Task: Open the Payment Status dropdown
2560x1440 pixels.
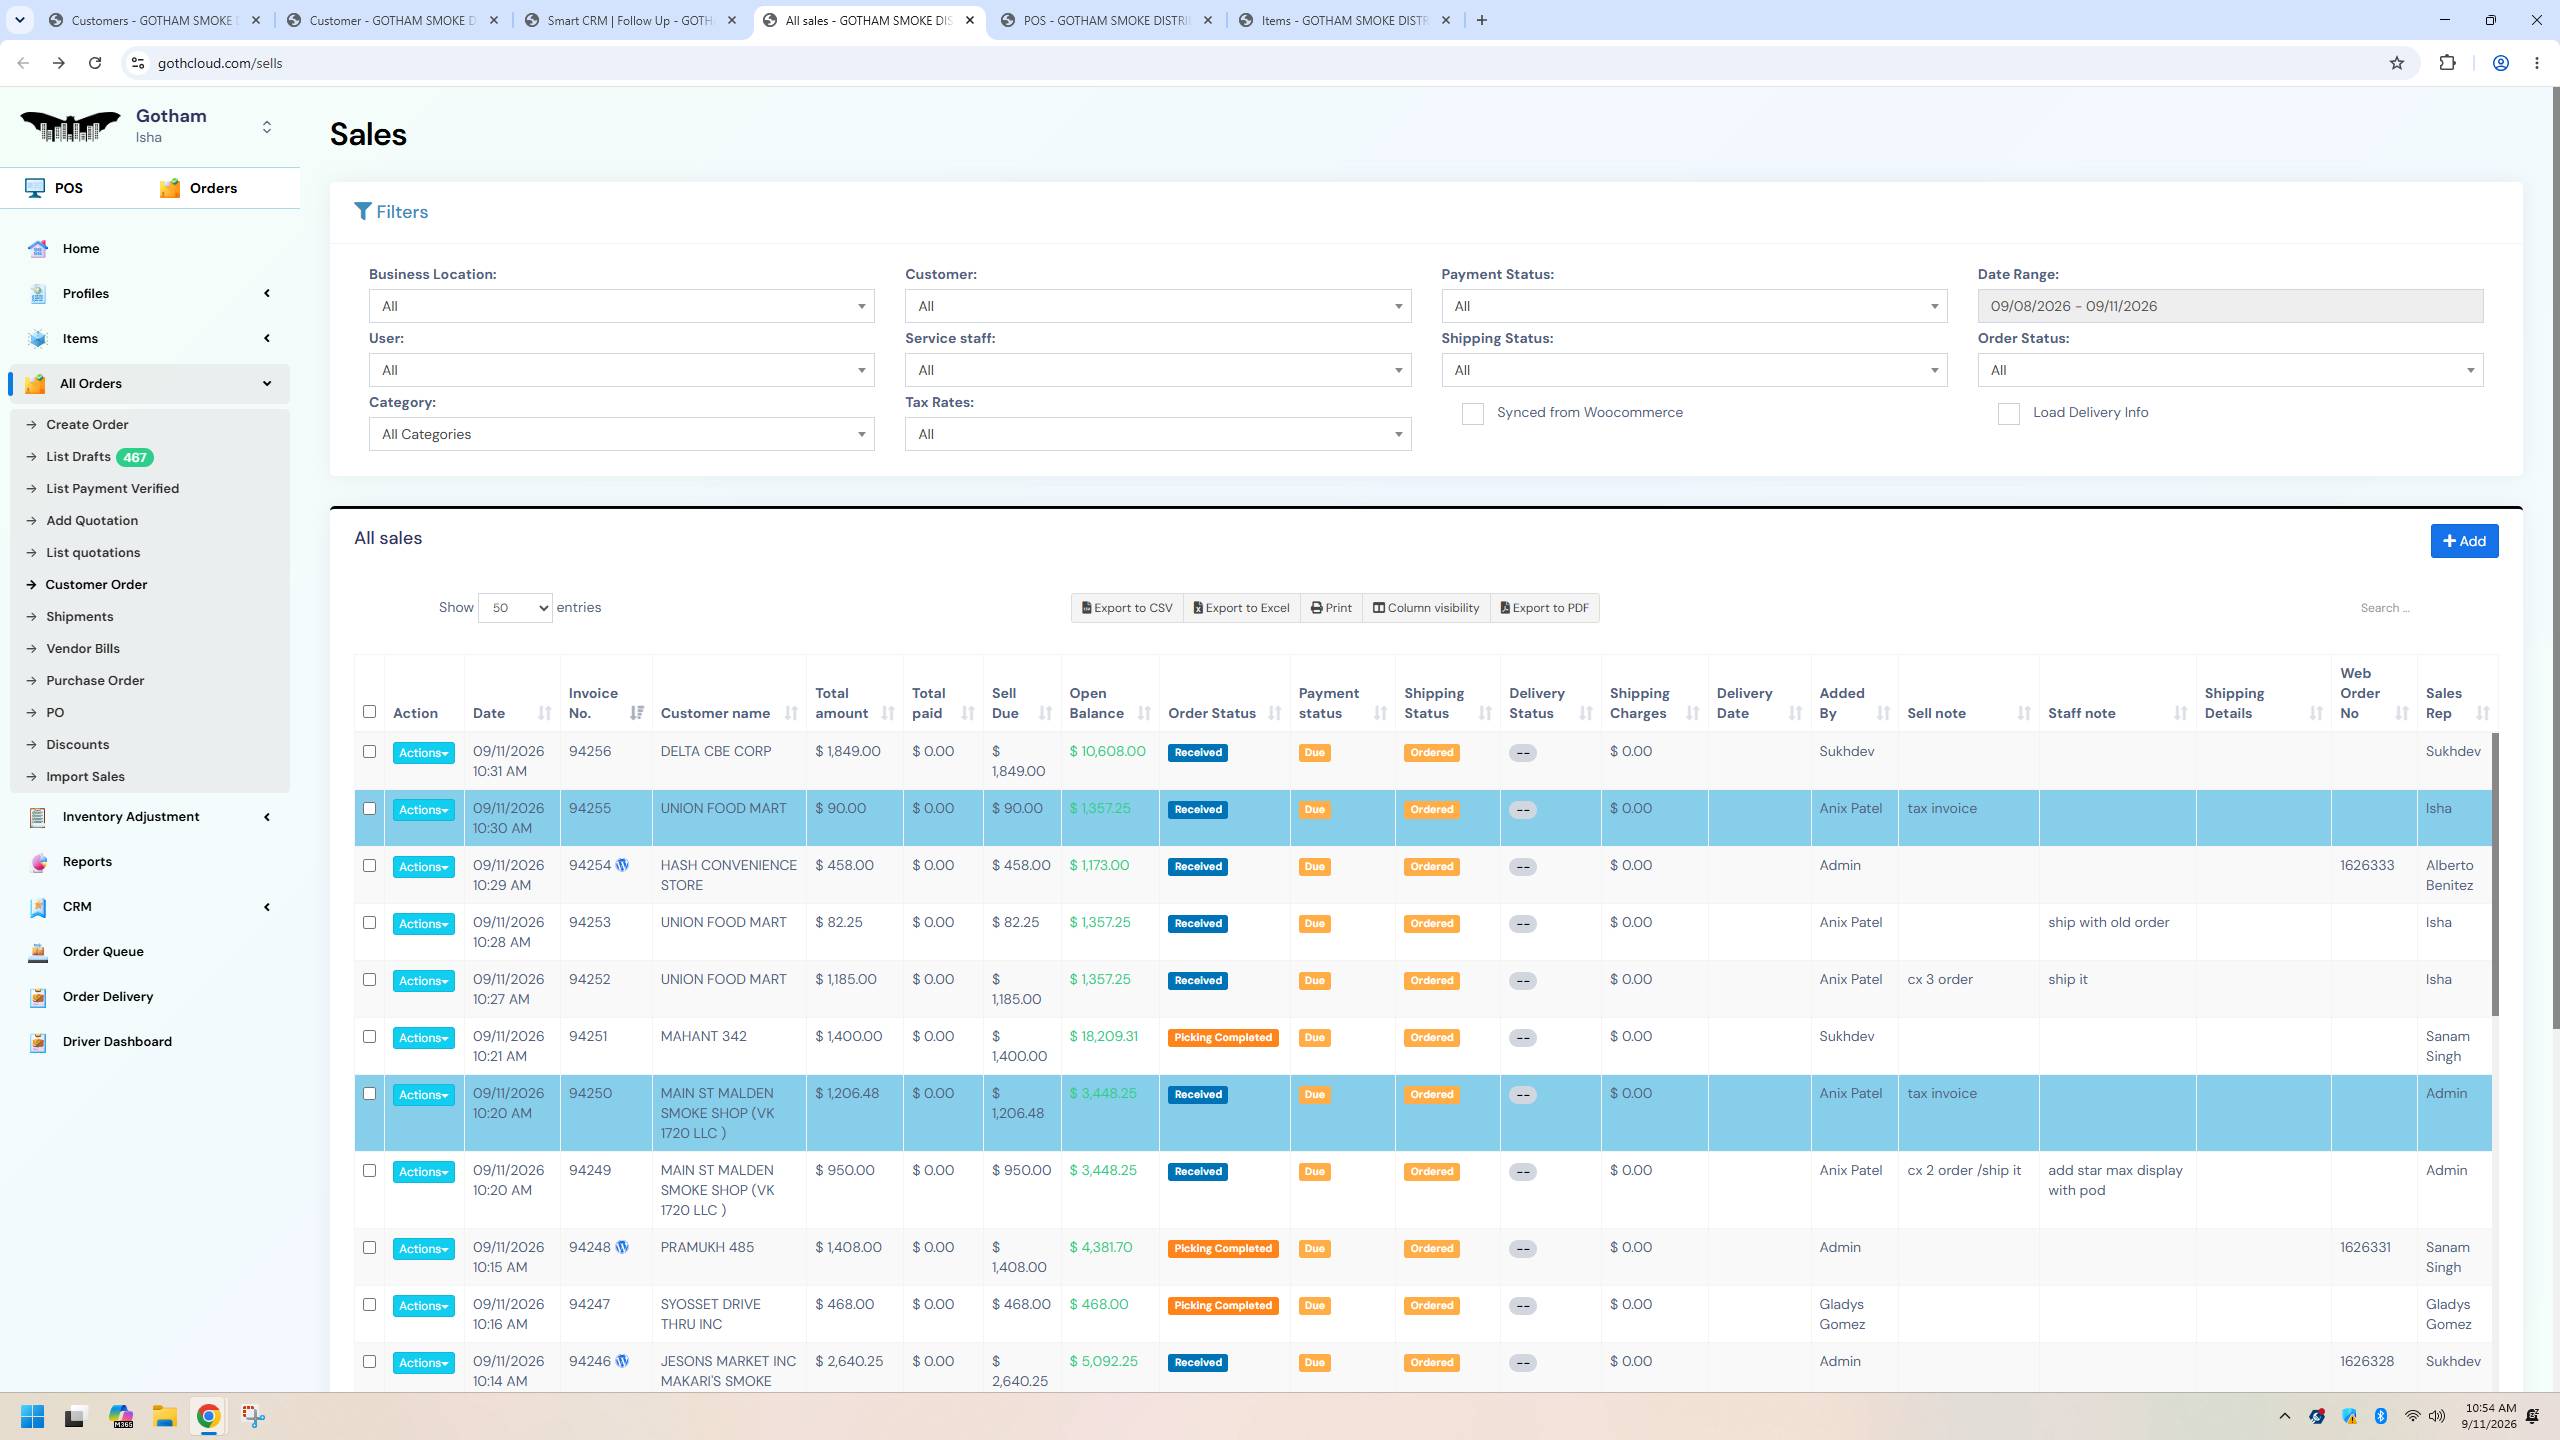Action: pos(1694,306)
